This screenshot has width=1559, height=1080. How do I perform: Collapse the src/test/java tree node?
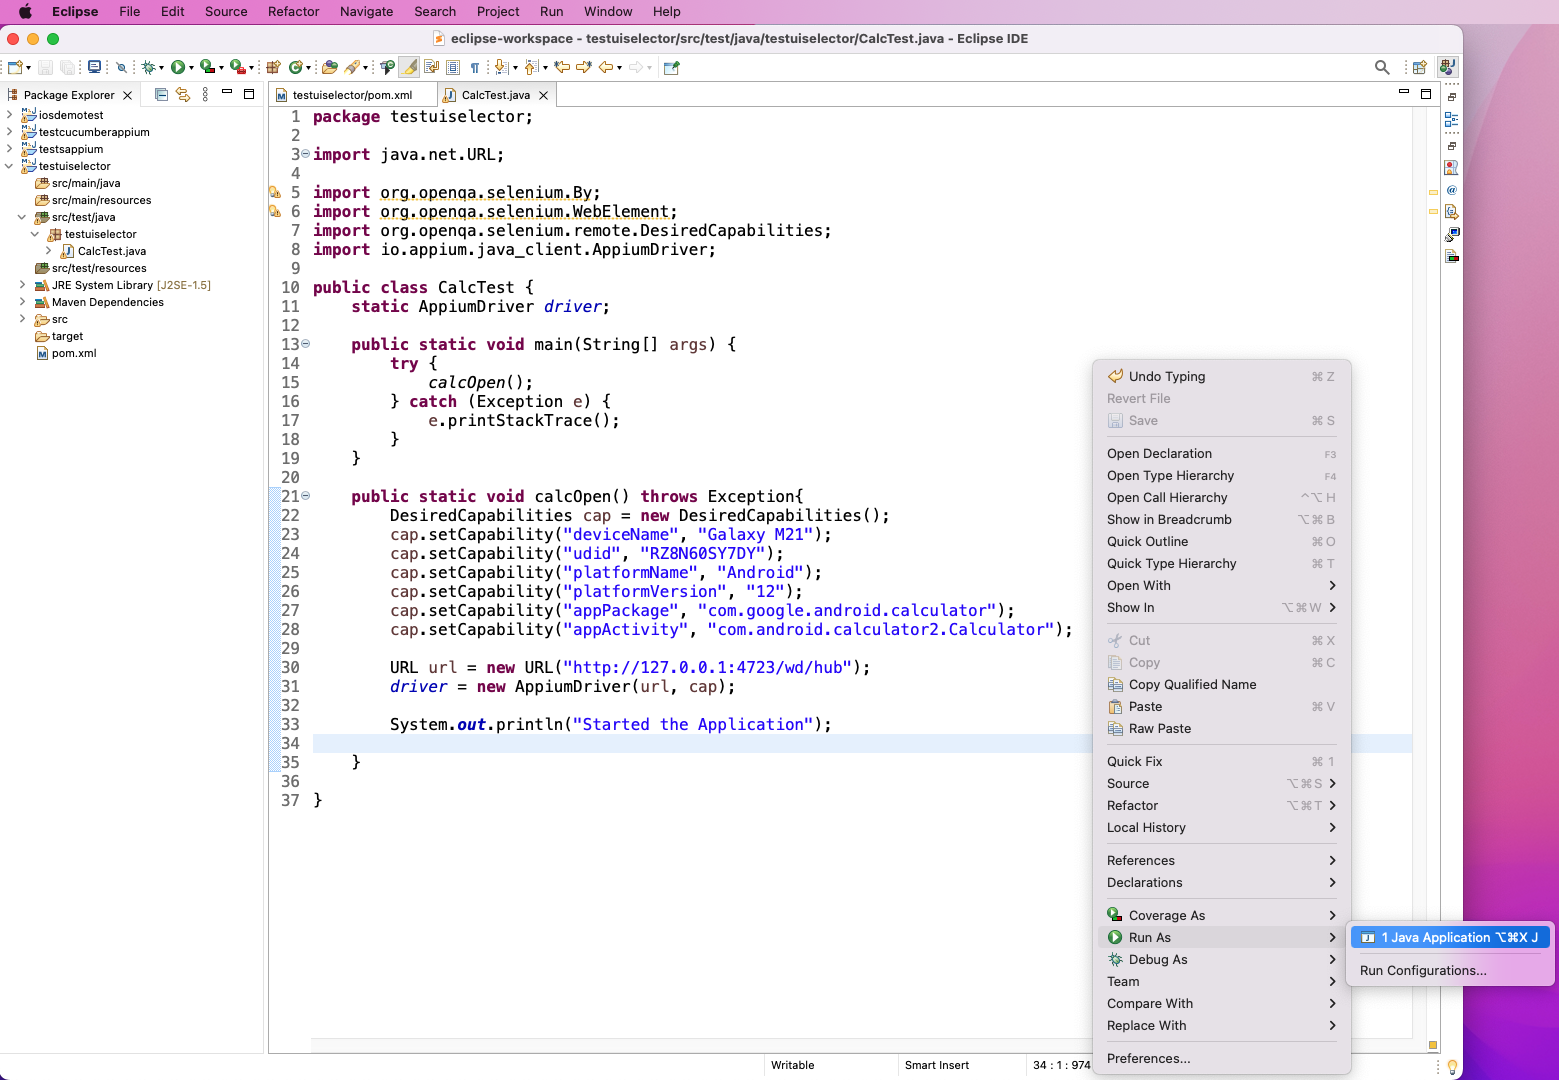(22, 217)
